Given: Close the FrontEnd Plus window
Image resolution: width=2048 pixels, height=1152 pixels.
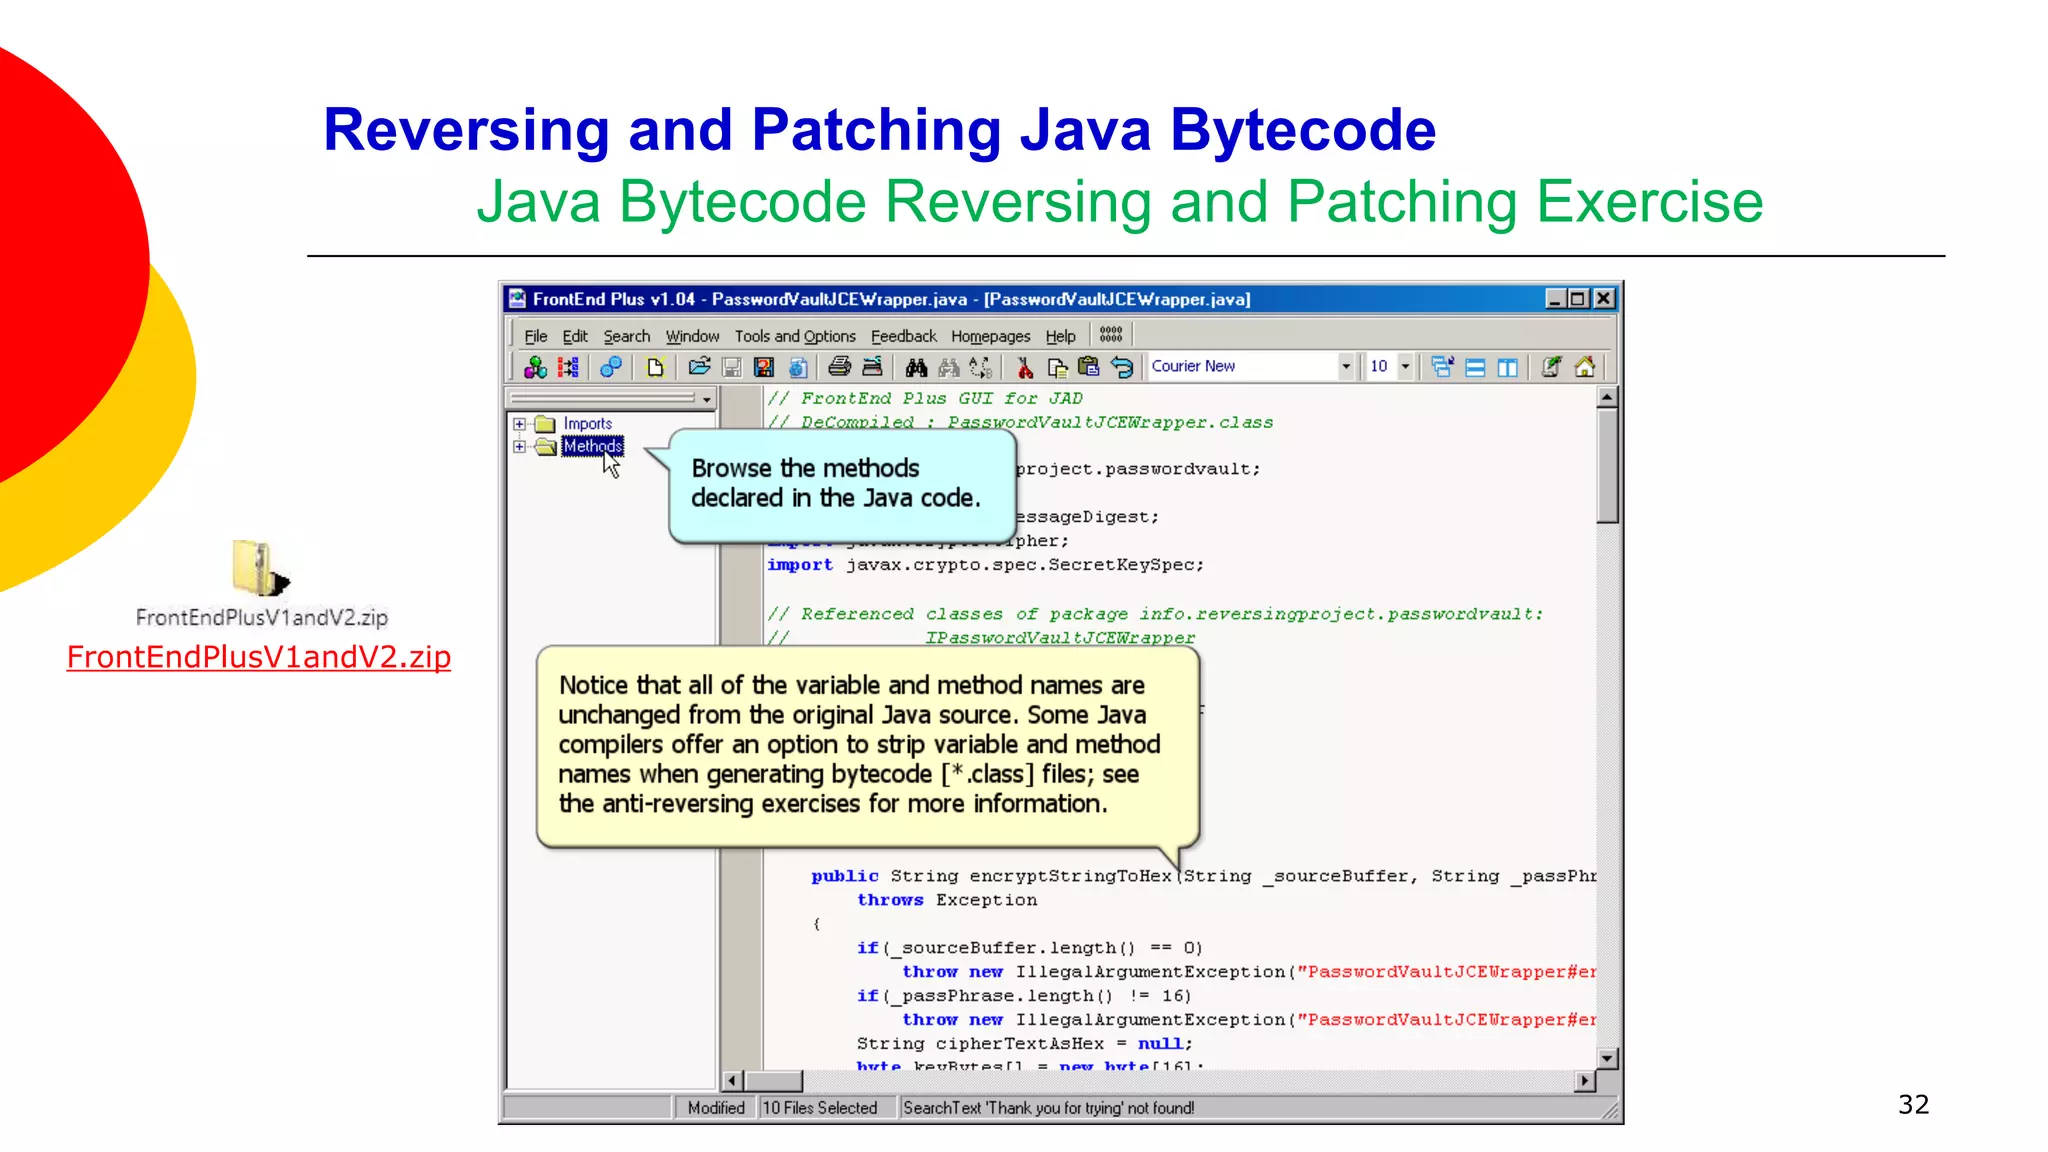Looking at the screenshot, I should (x=1604, y=299).
